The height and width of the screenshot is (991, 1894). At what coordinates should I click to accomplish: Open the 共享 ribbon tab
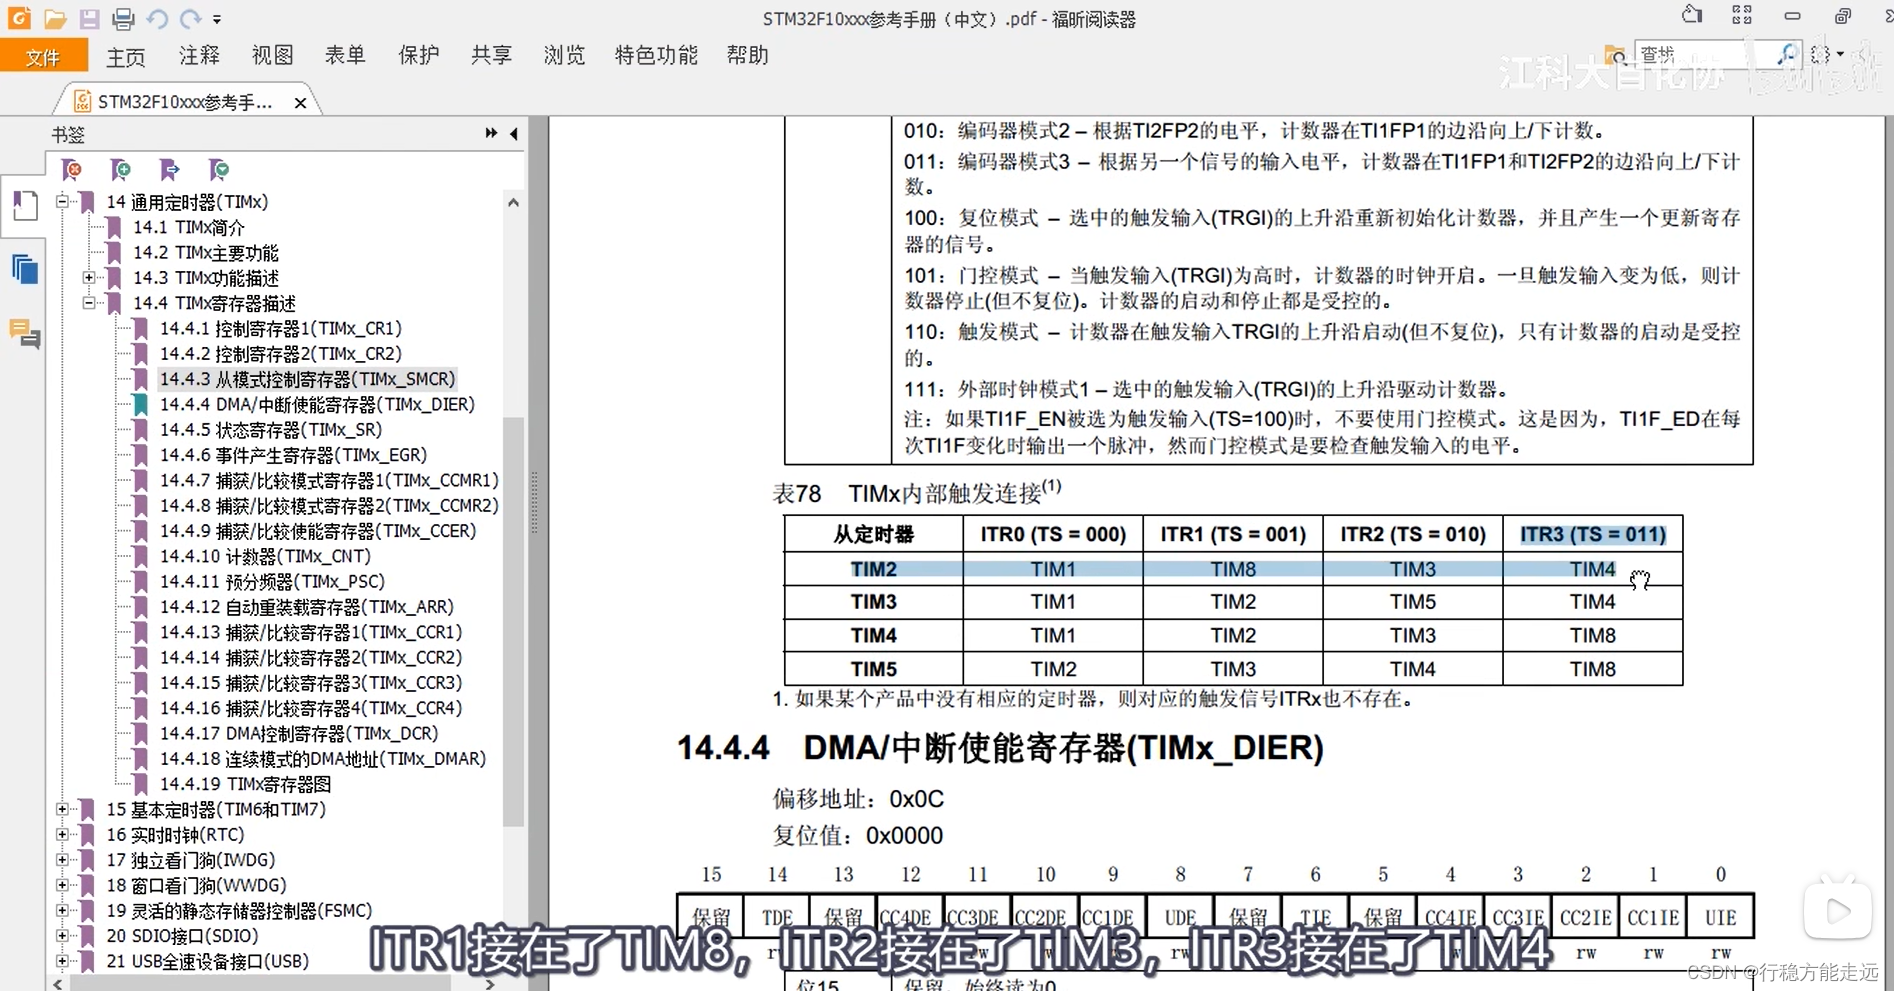491,56
